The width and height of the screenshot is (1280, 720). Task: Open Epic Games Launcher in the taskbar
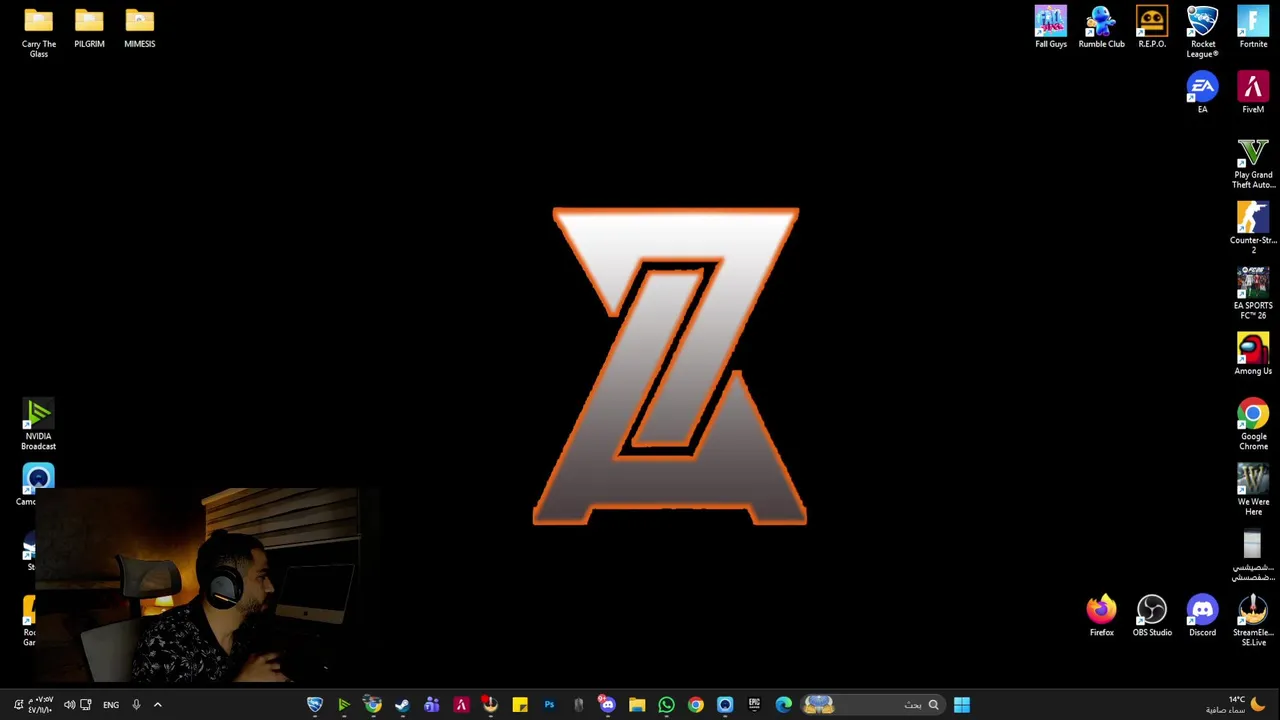point(754,705)
